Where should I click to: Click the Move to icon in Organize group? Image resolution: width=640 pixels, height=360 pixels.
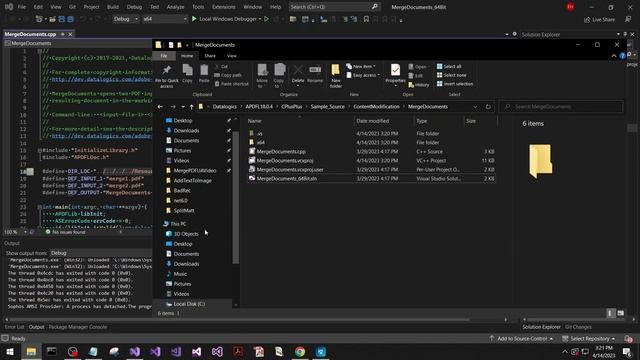(262, 76)
